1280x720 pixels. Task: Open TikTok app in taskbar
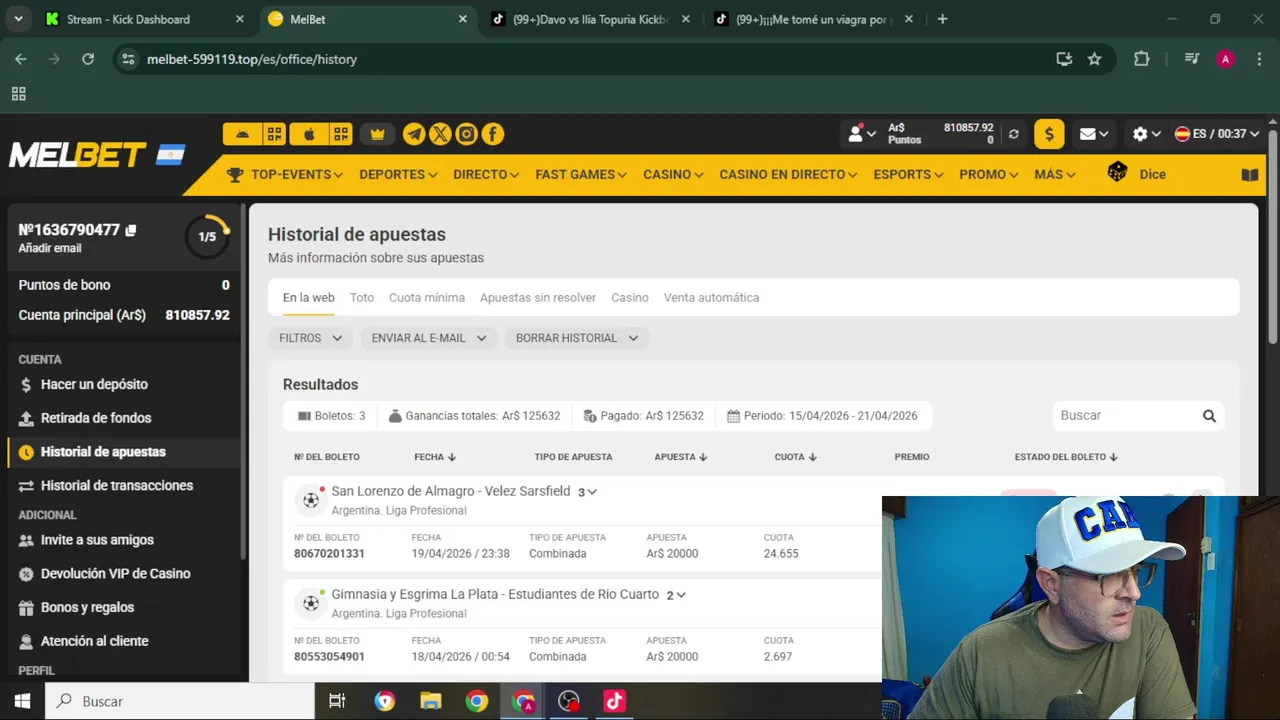click(614, 701)
